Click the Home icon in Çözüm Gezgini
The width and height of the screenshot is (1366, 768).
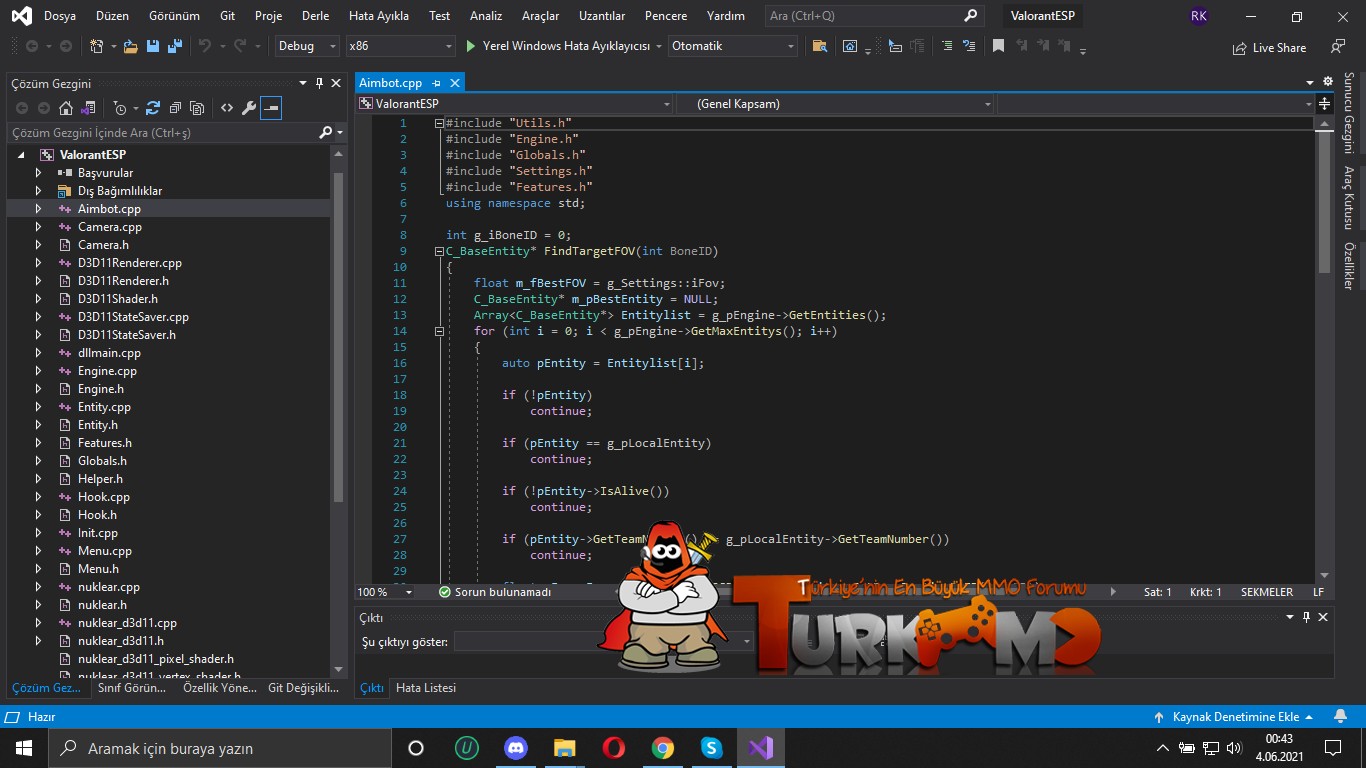tap(66, 108)
